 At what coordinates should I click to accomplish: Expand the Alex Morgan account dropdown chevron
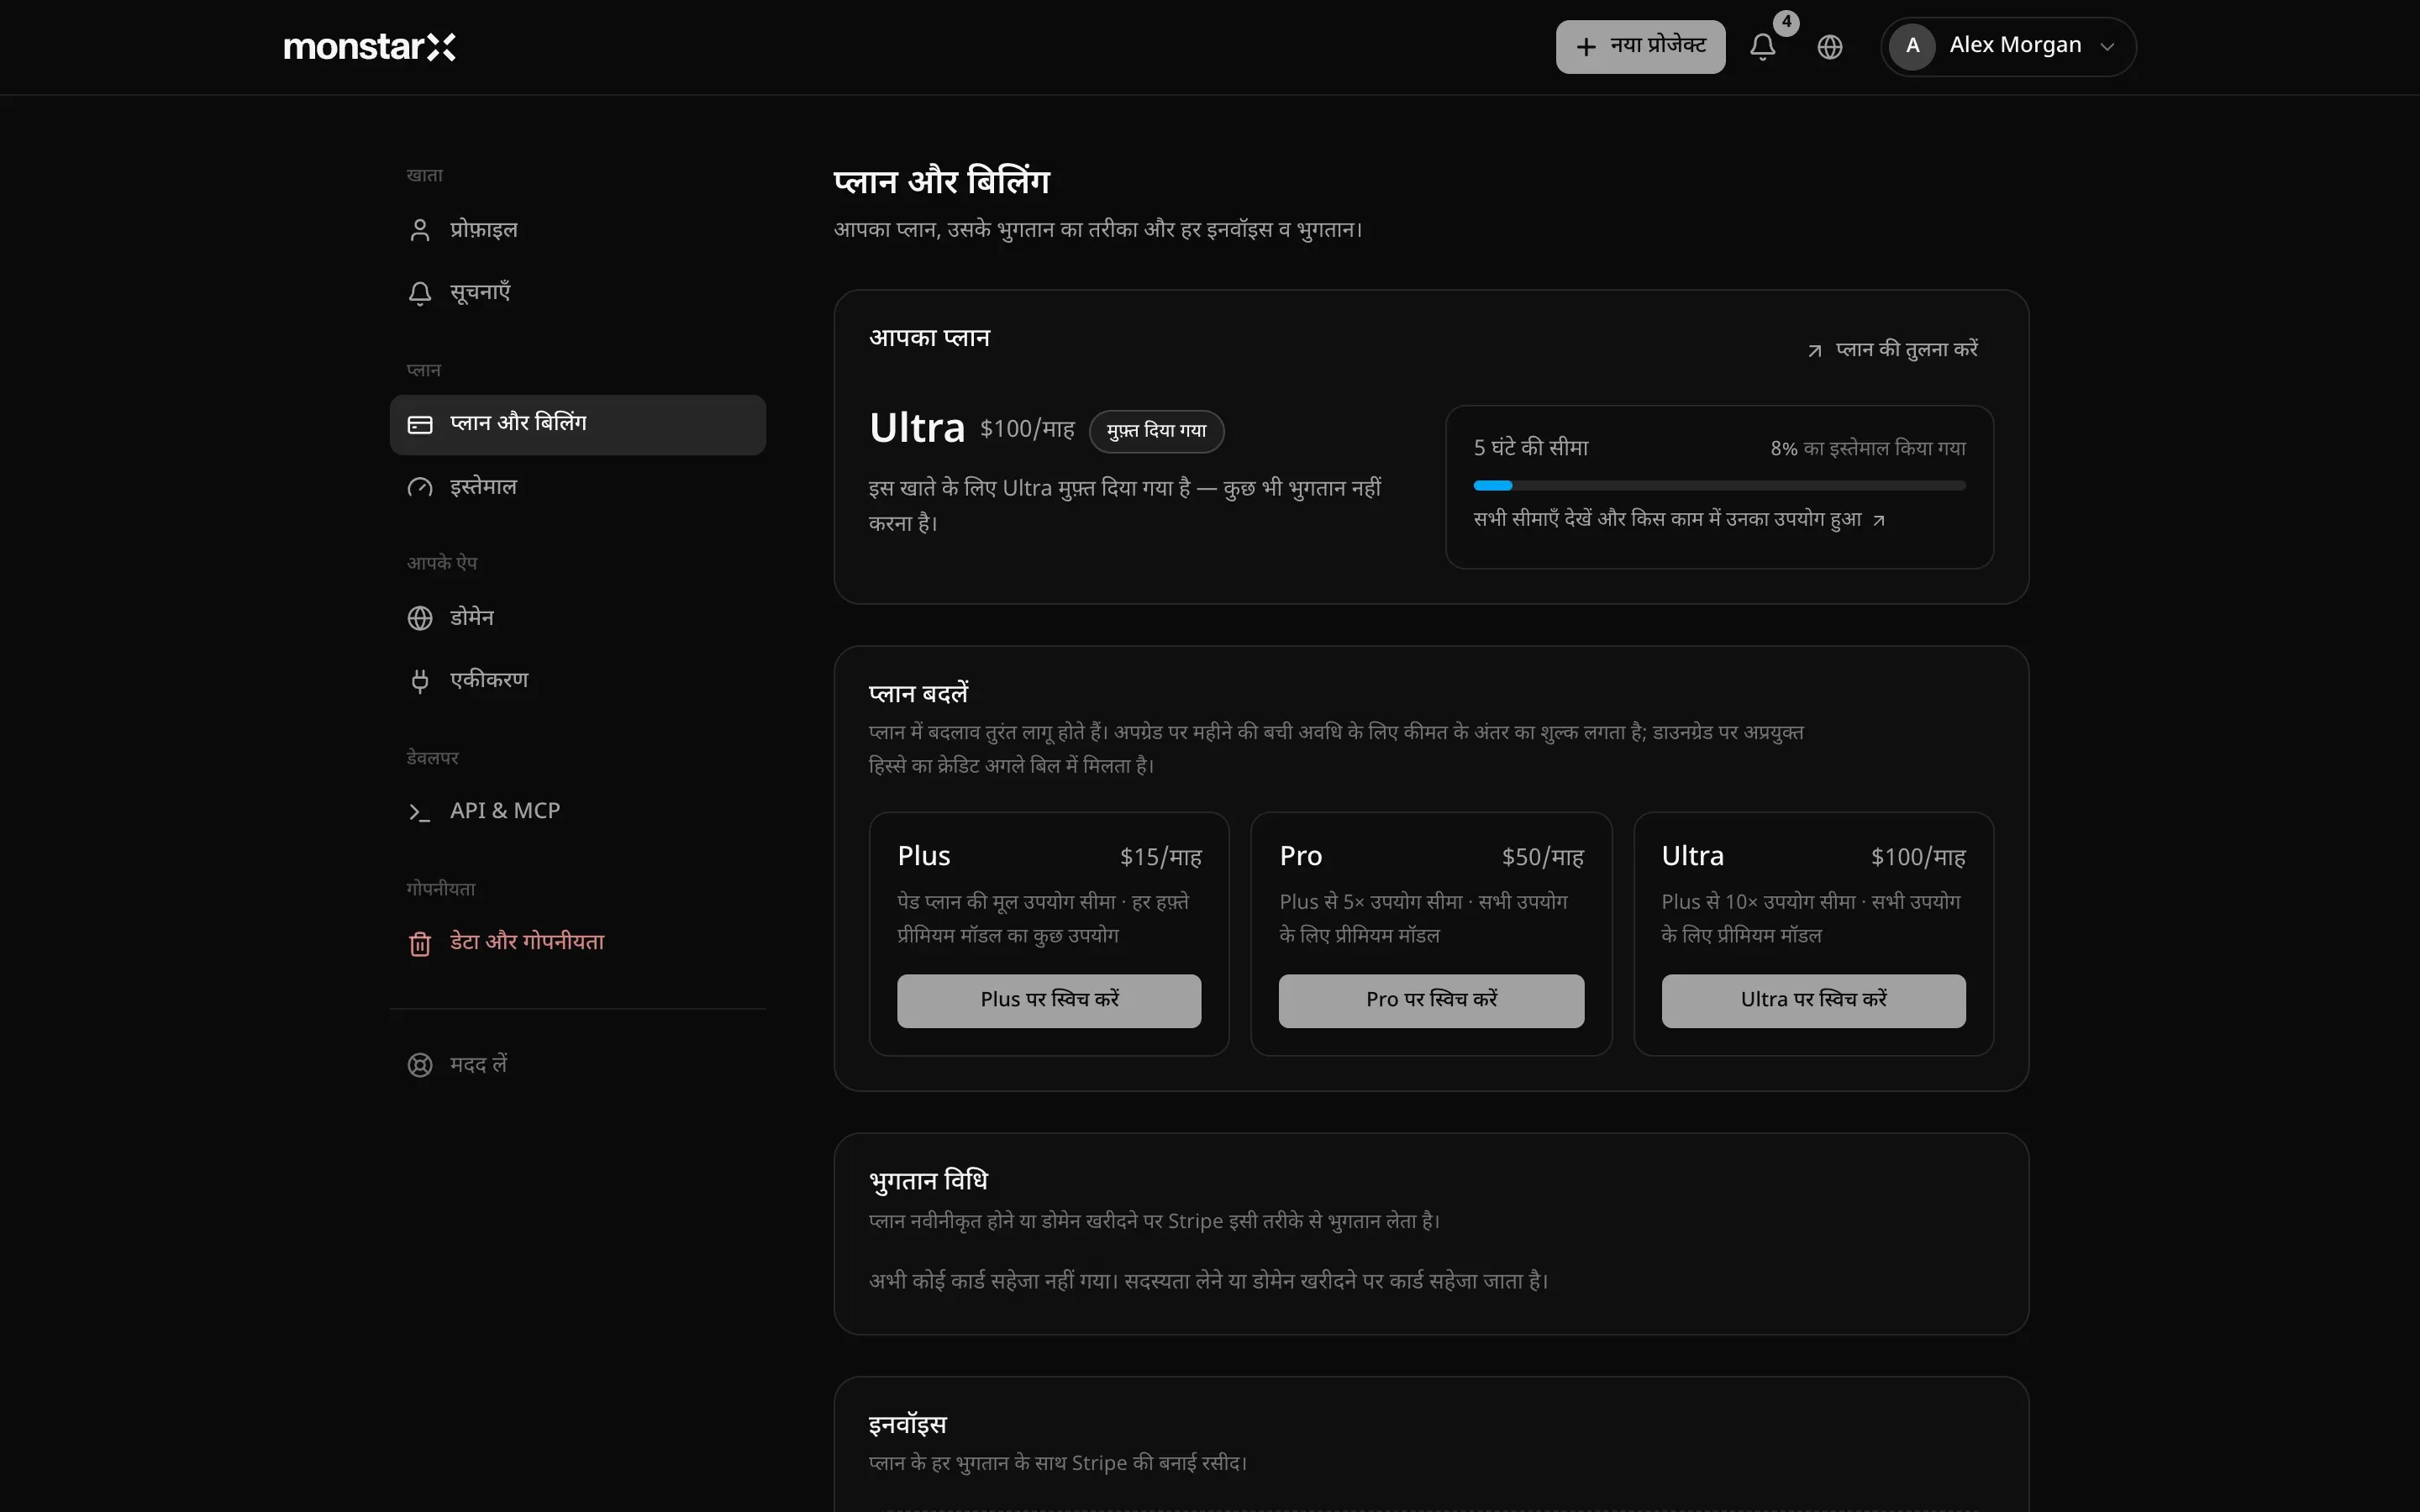pos(2107,47)
